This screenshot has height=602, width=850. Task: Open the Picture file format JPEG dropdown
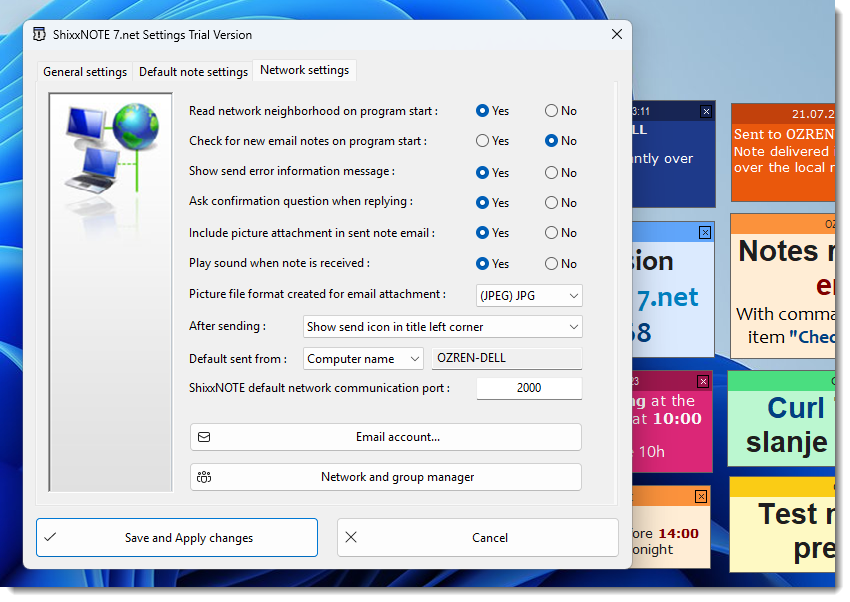pyautogui.click(x=529, y=296)
